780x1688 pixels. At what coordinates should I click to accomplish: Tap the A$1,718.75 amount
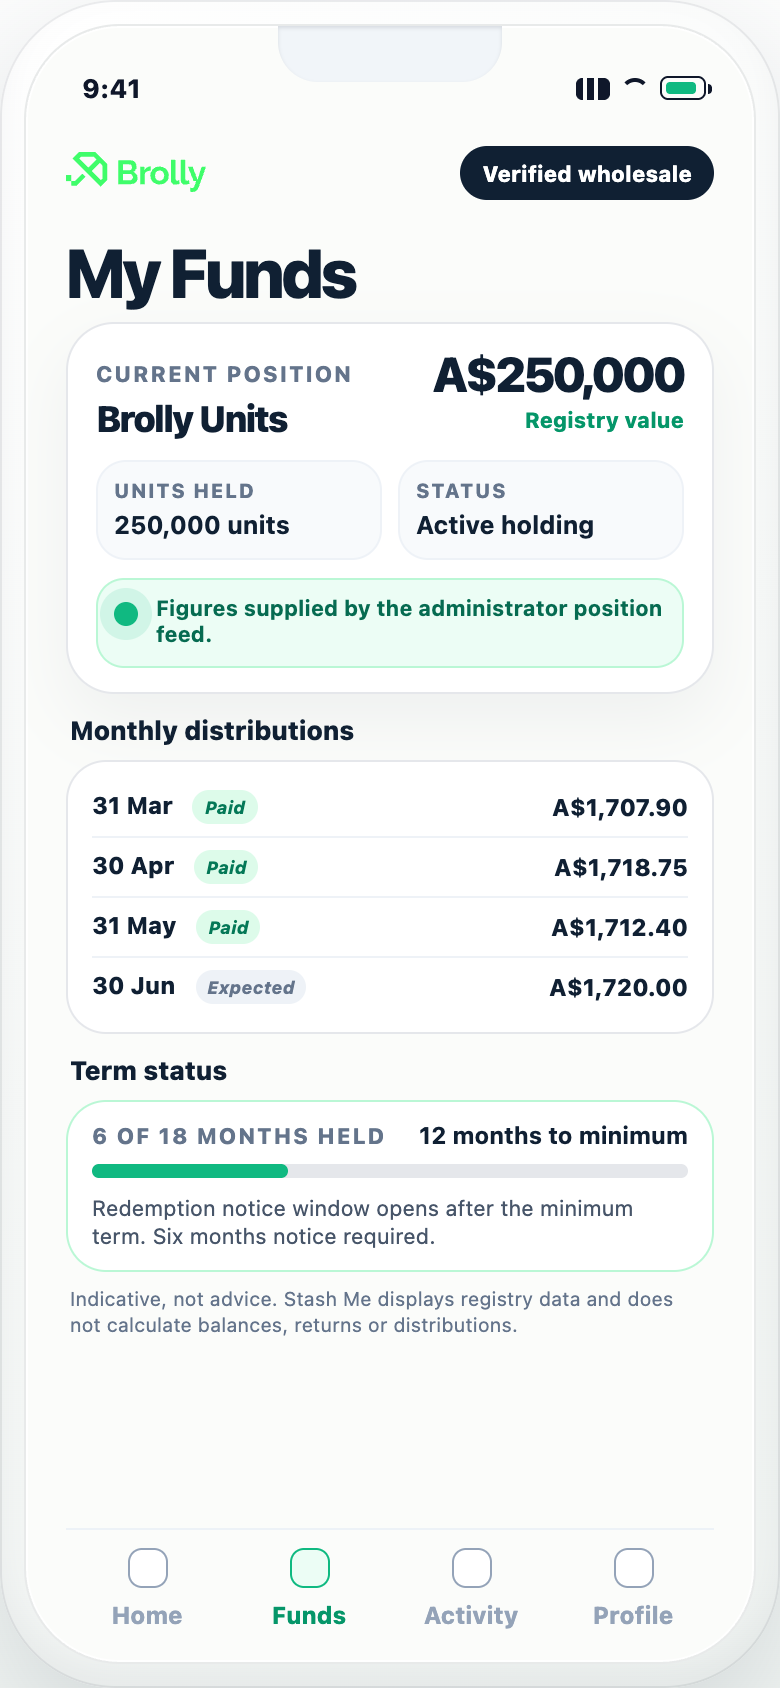tap(621, 867)
